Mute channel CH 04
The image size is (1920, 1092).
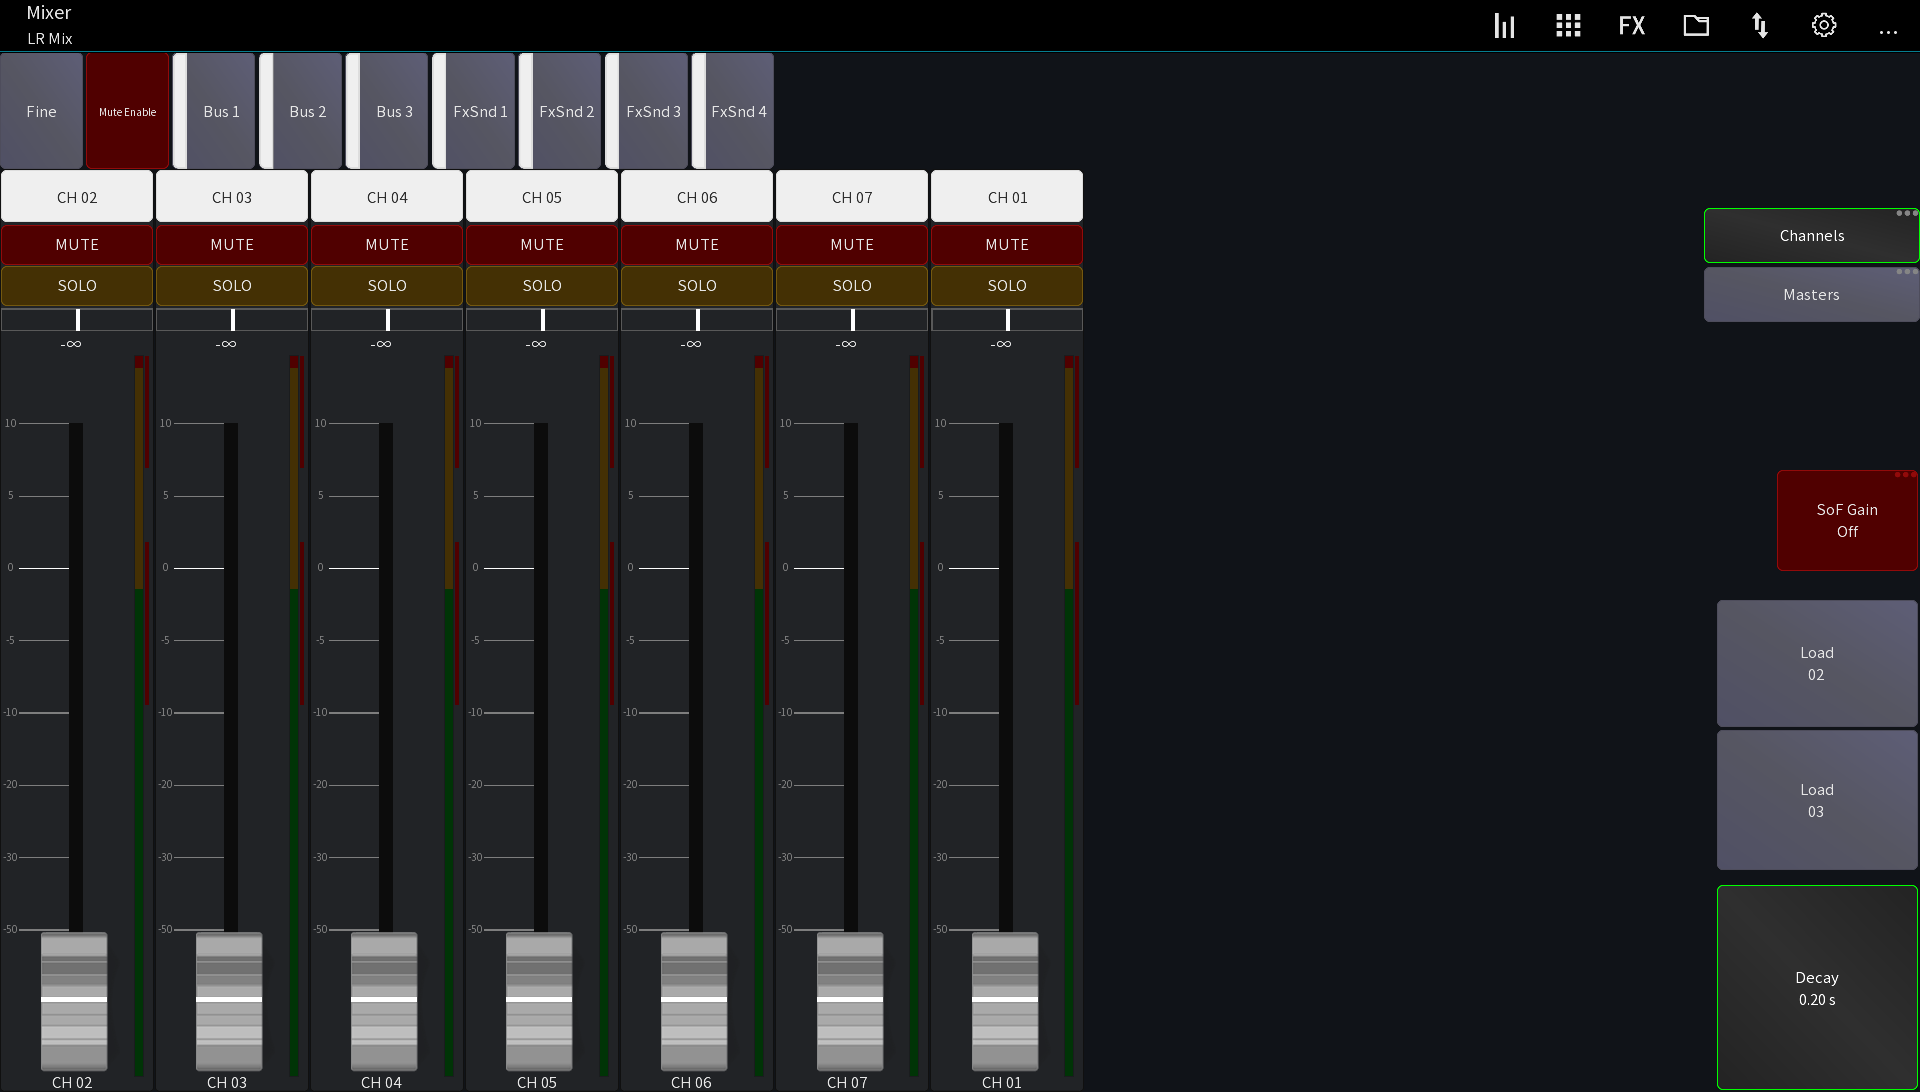pos(387,244)
